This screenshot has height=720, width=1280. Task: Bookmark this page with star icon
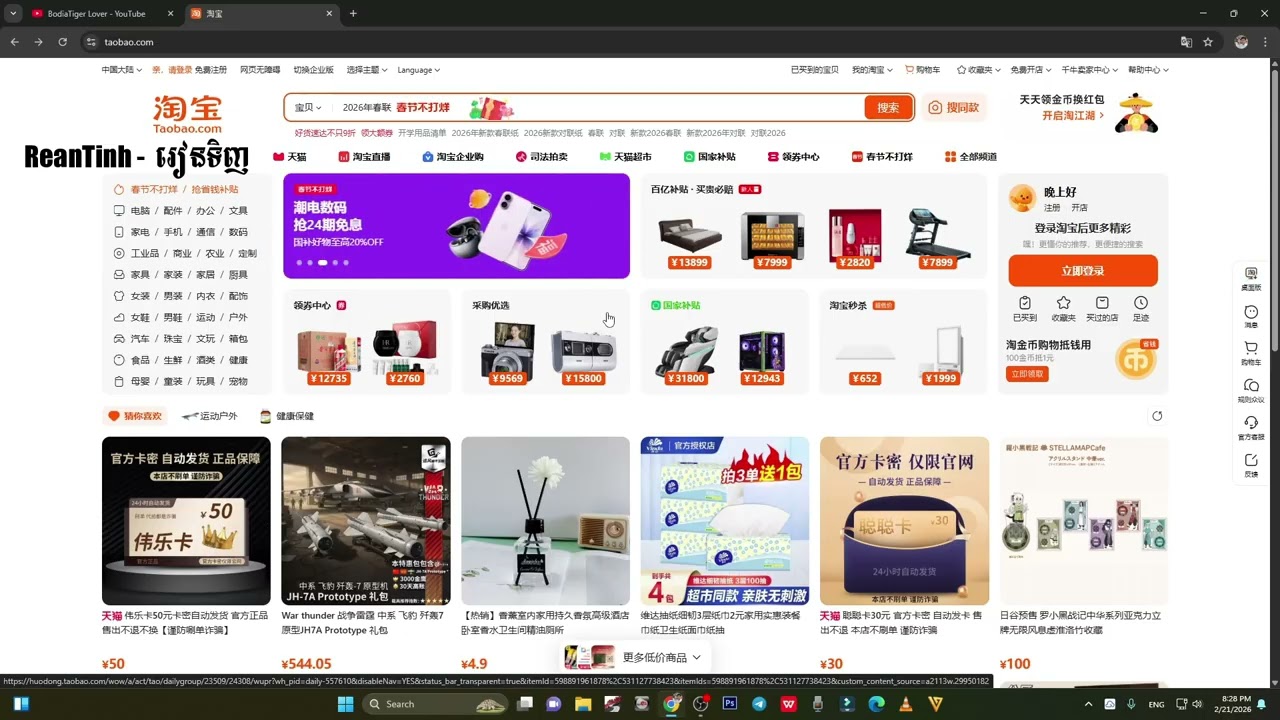coord(1208,42)
